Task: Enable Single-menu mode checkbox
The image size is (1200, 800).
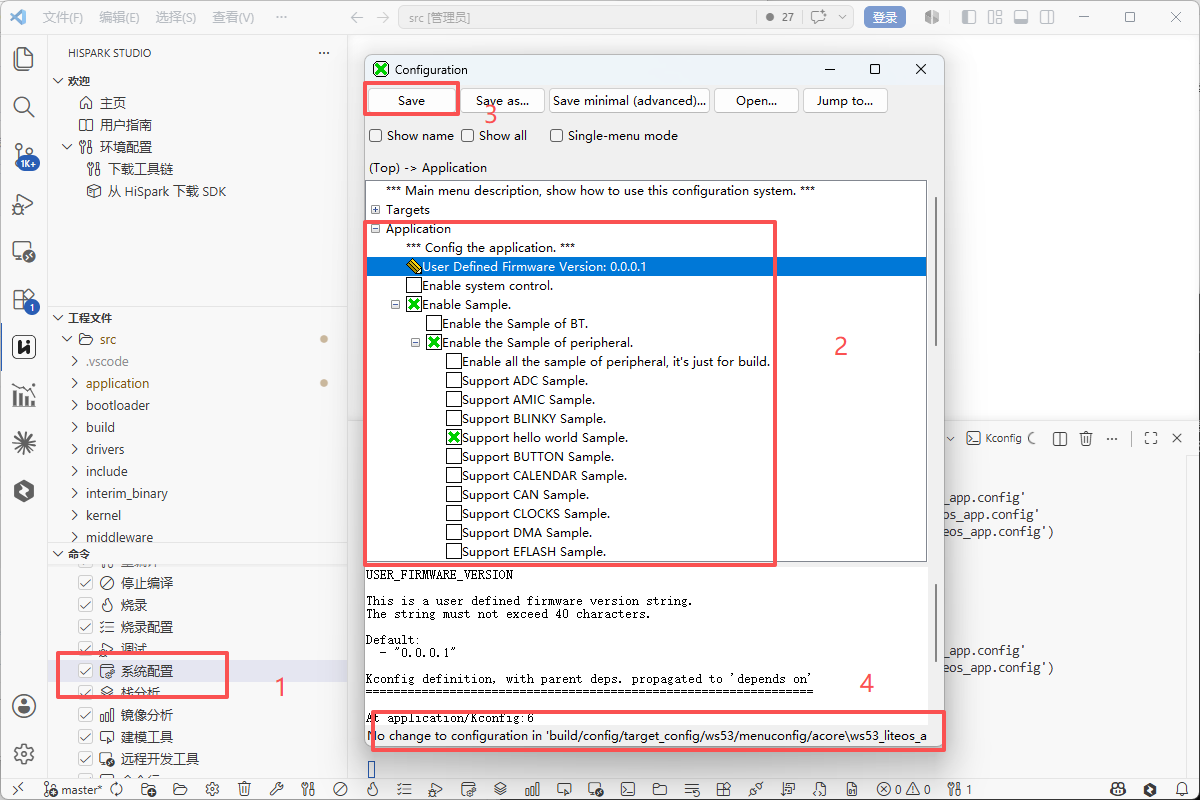Action: (557, 136)
